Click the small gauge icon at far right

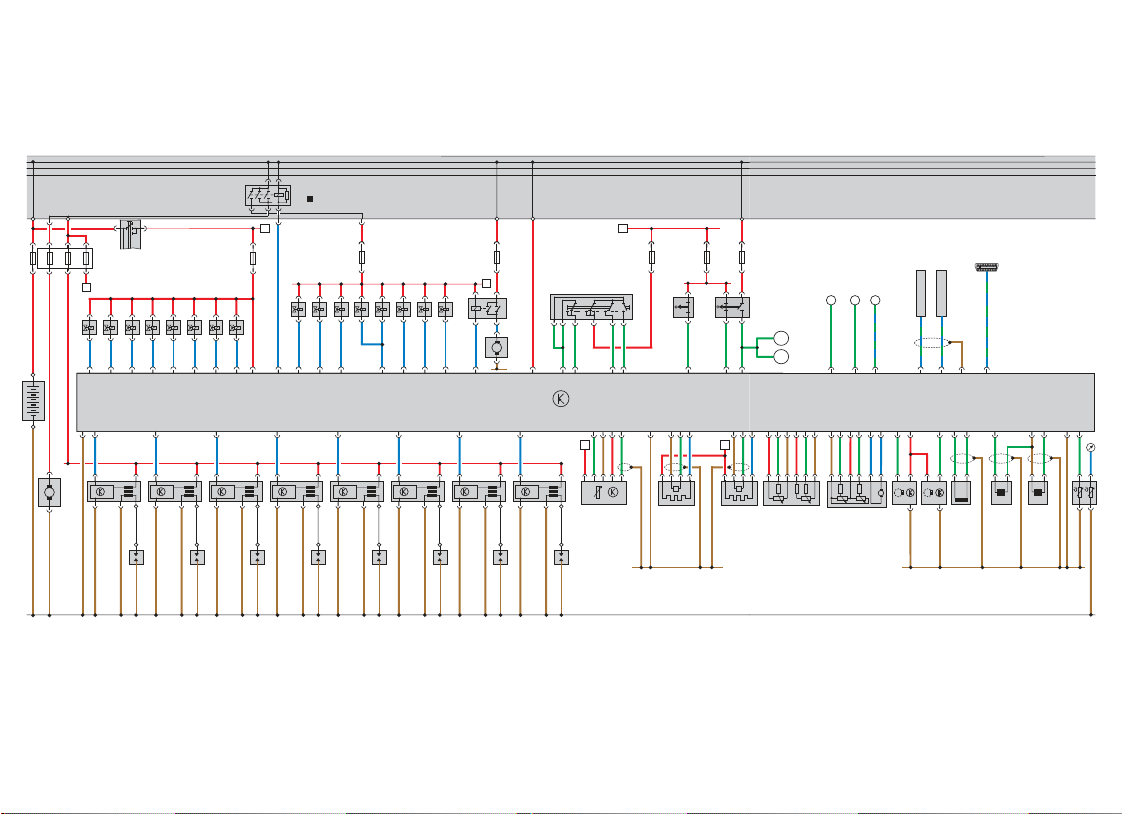click(x=1091, y=448)
